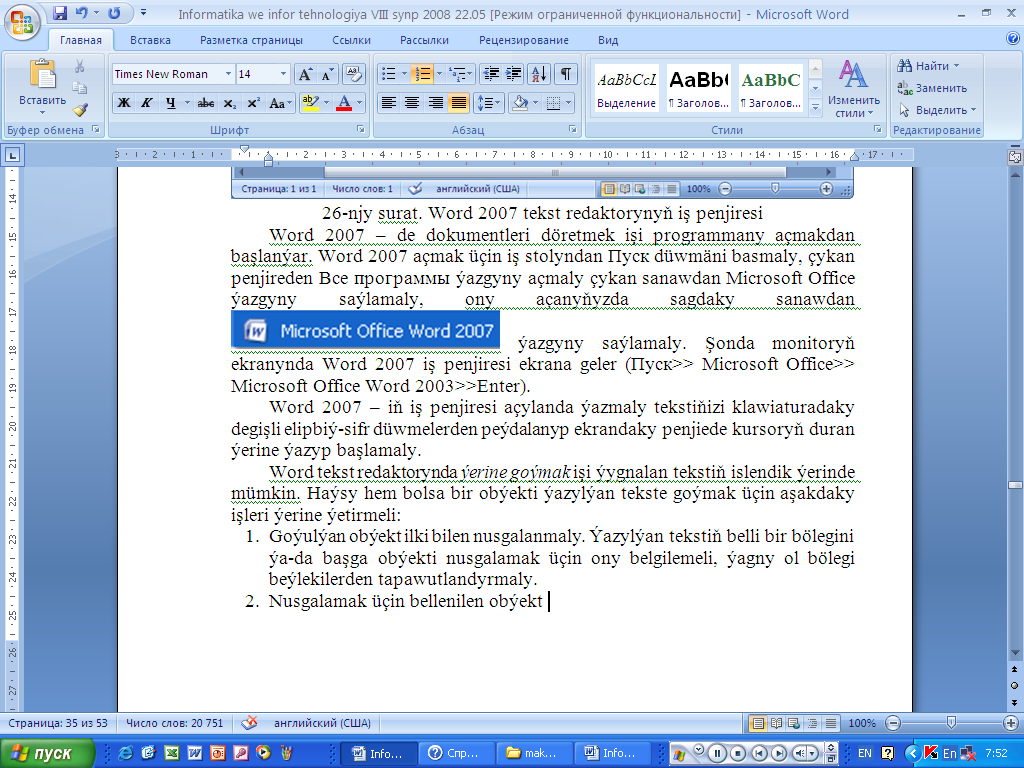The width and height of the screenshot is (1024, 768).
Task: Toggle italic formatting К
Action: (147, 103)
